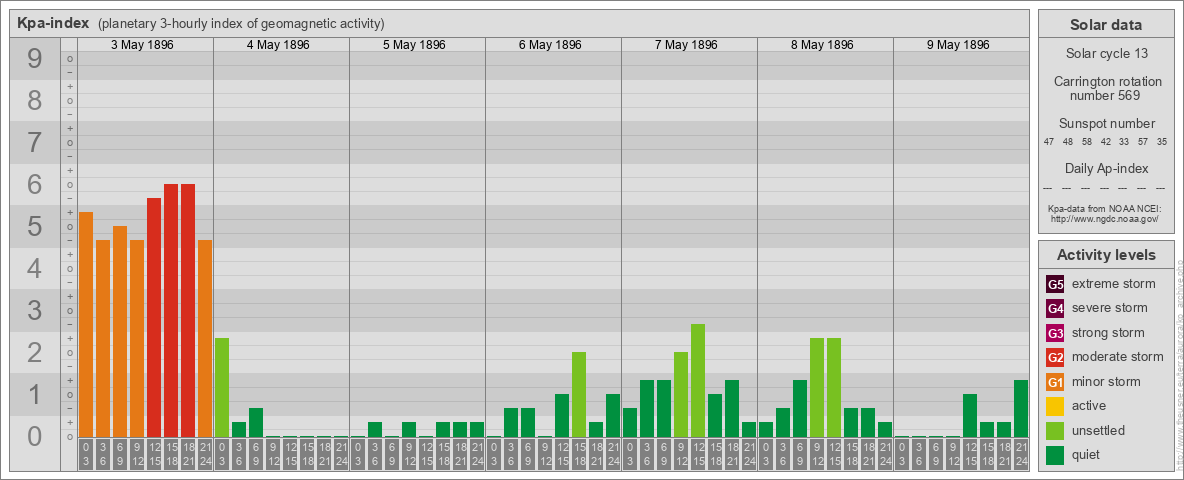
Task: Click sunspot number value 42
Action: click(x=1105, y=142)
